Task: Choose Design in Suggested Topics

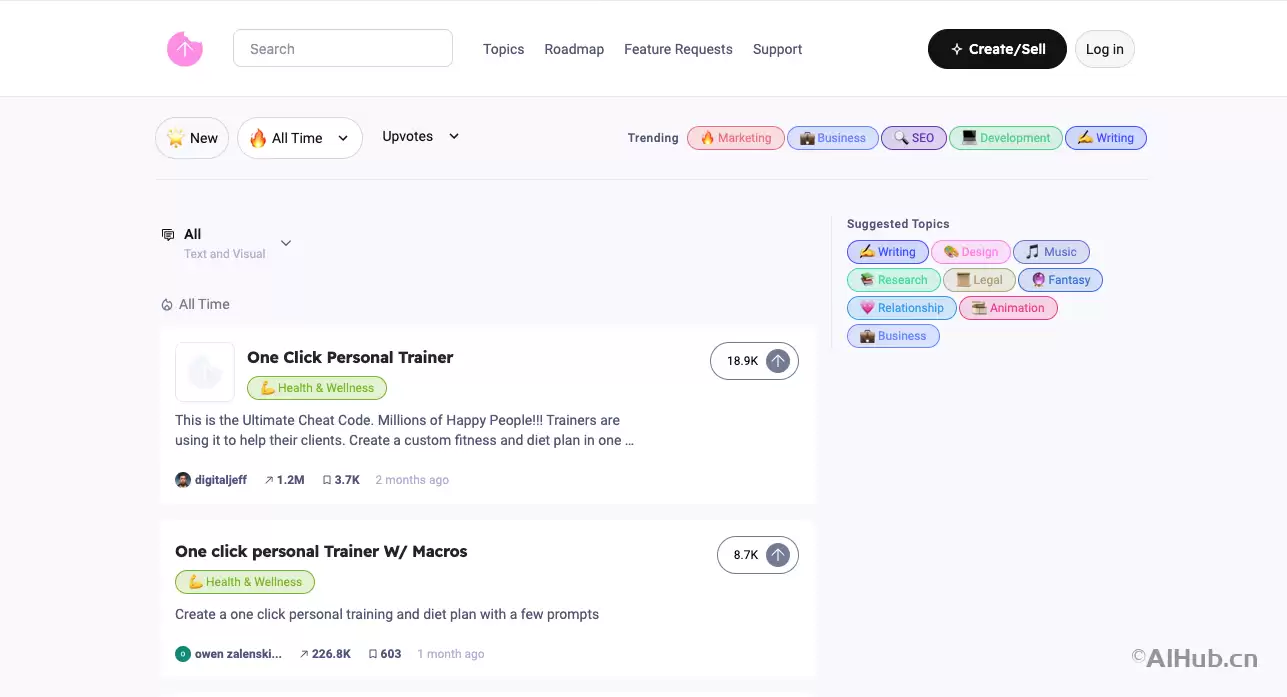Action: (x=970, y=252)
